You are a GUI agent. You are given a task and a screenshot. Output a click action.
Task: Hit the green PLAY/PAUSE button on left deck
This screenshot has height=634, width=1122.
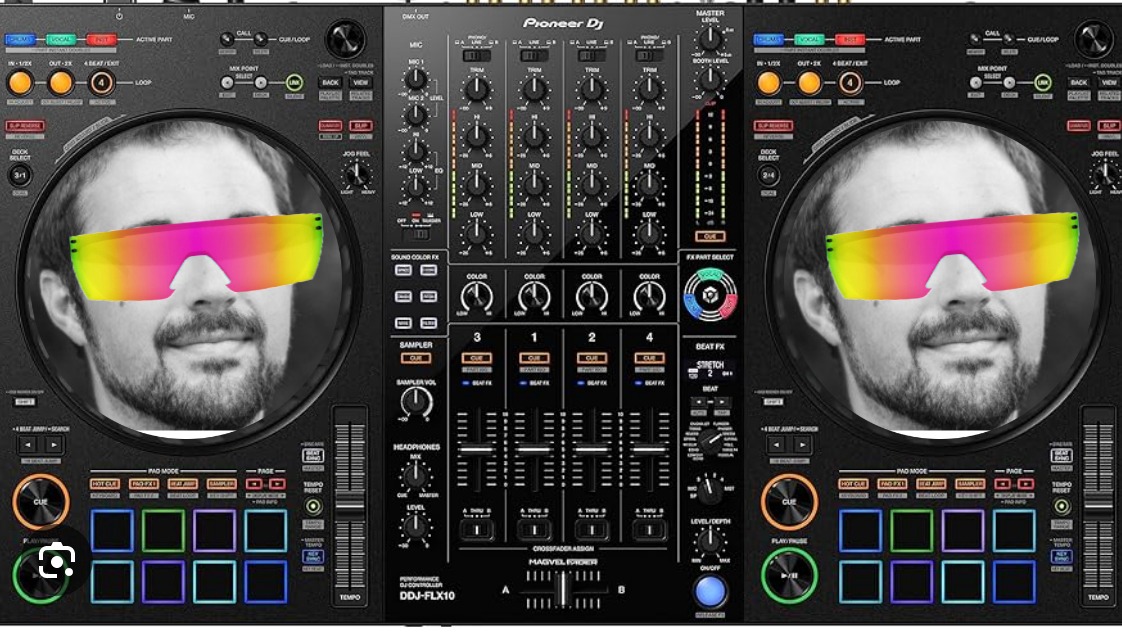coord(40,577)
